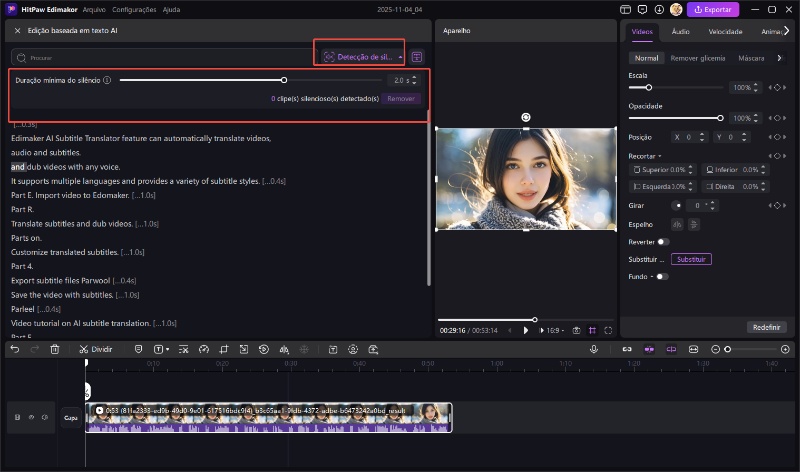Click the microphone voiceover icon above timeline

pyautogui.click(x=594, y=349)
